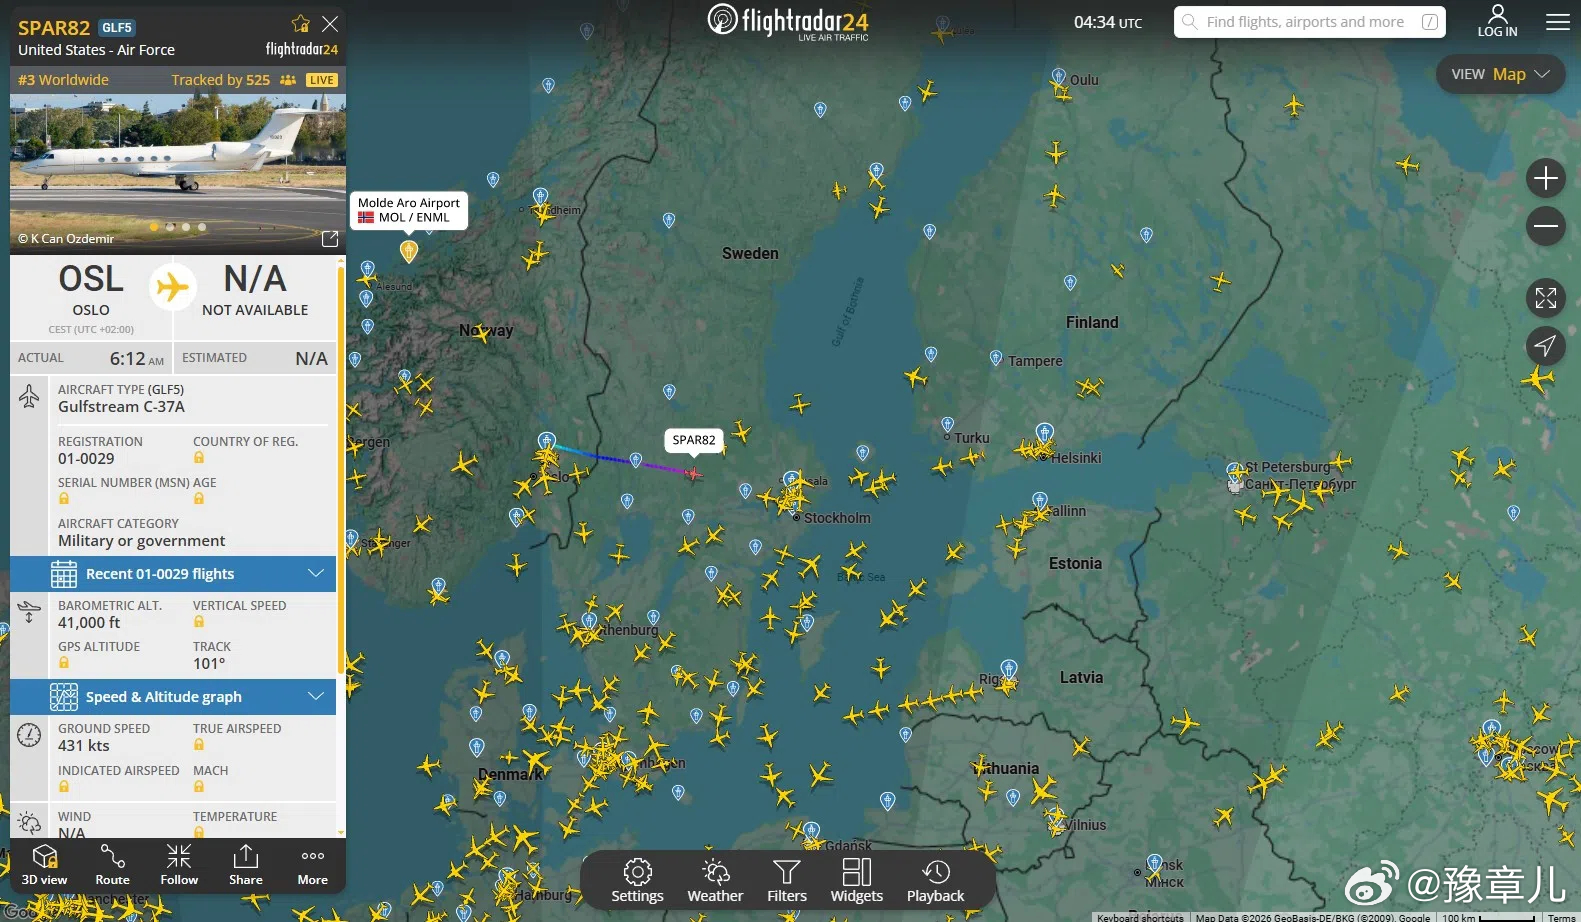The image size is (1581, 922).
Task: Open the Widgets panel
Action: click(857, 881)
